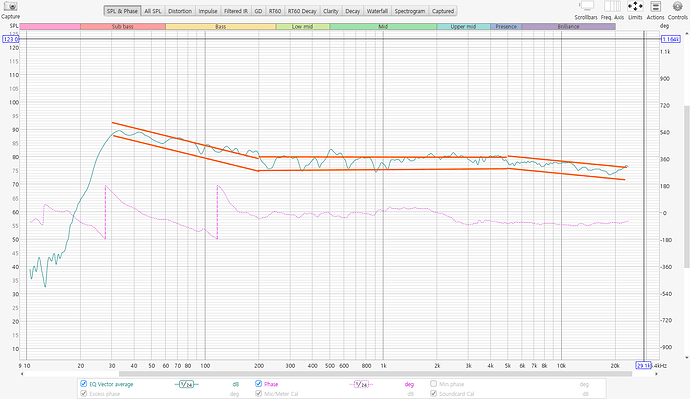Switch to the Spectrogram tab
This screenshot has height=399, width=690.
click(410, 11)
